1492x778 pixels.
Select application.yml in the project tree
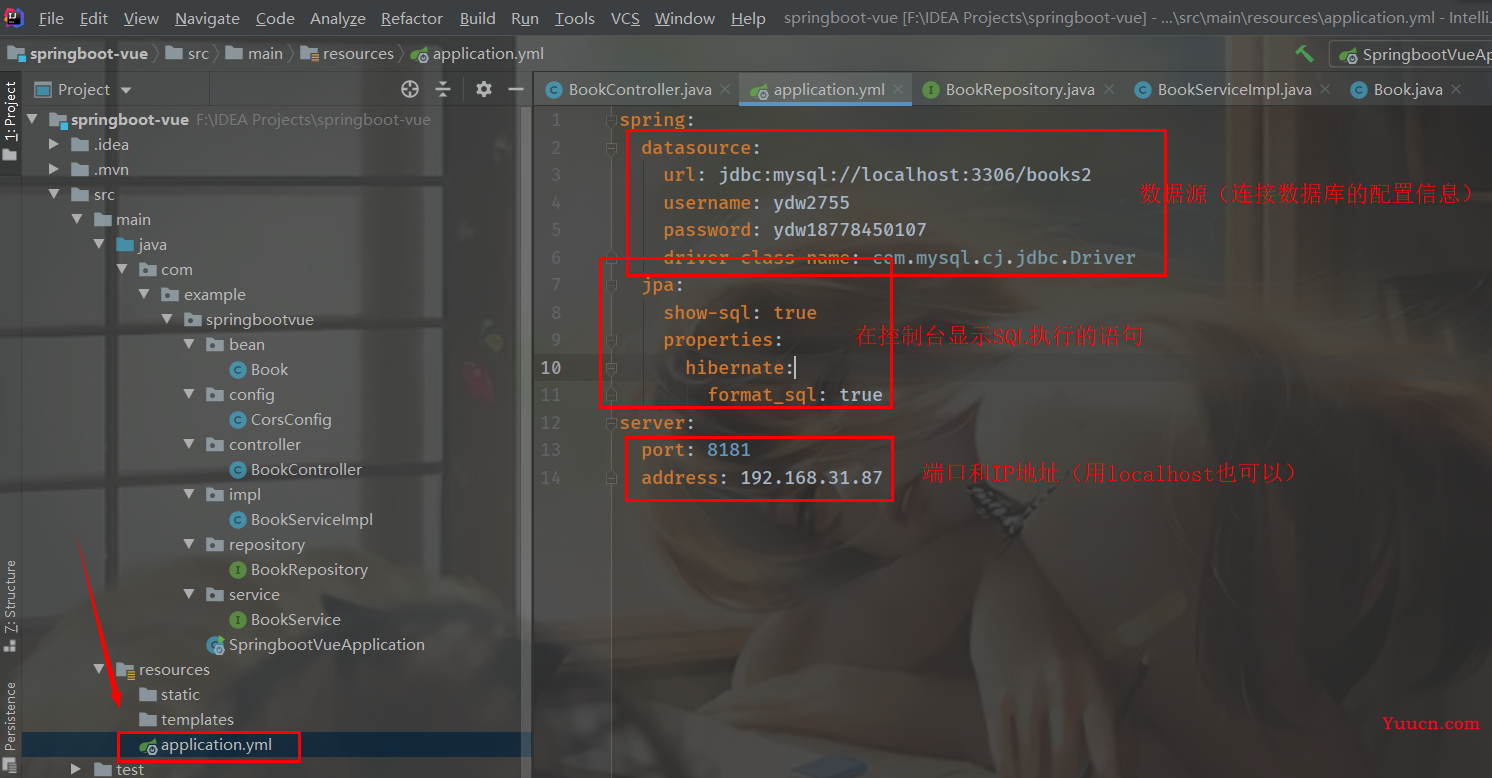click(205, 745)
